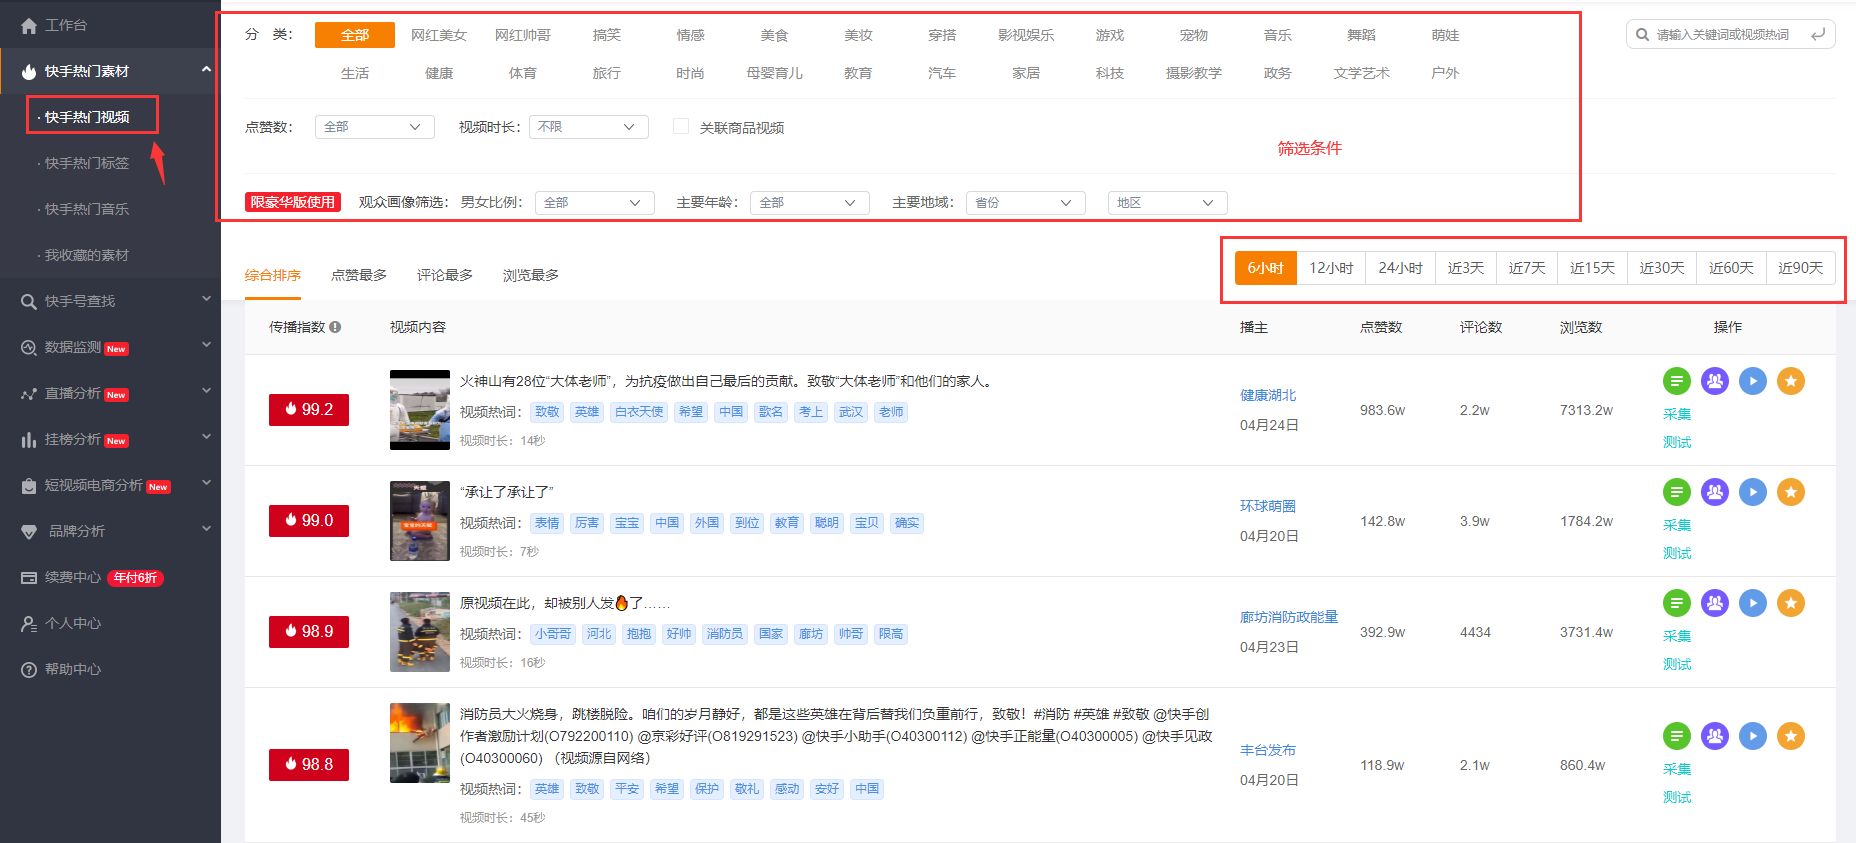Viewport: 1856px width, 843px height.
Task: Open the 点赞数 dropdown
Action: pos(375,127)
